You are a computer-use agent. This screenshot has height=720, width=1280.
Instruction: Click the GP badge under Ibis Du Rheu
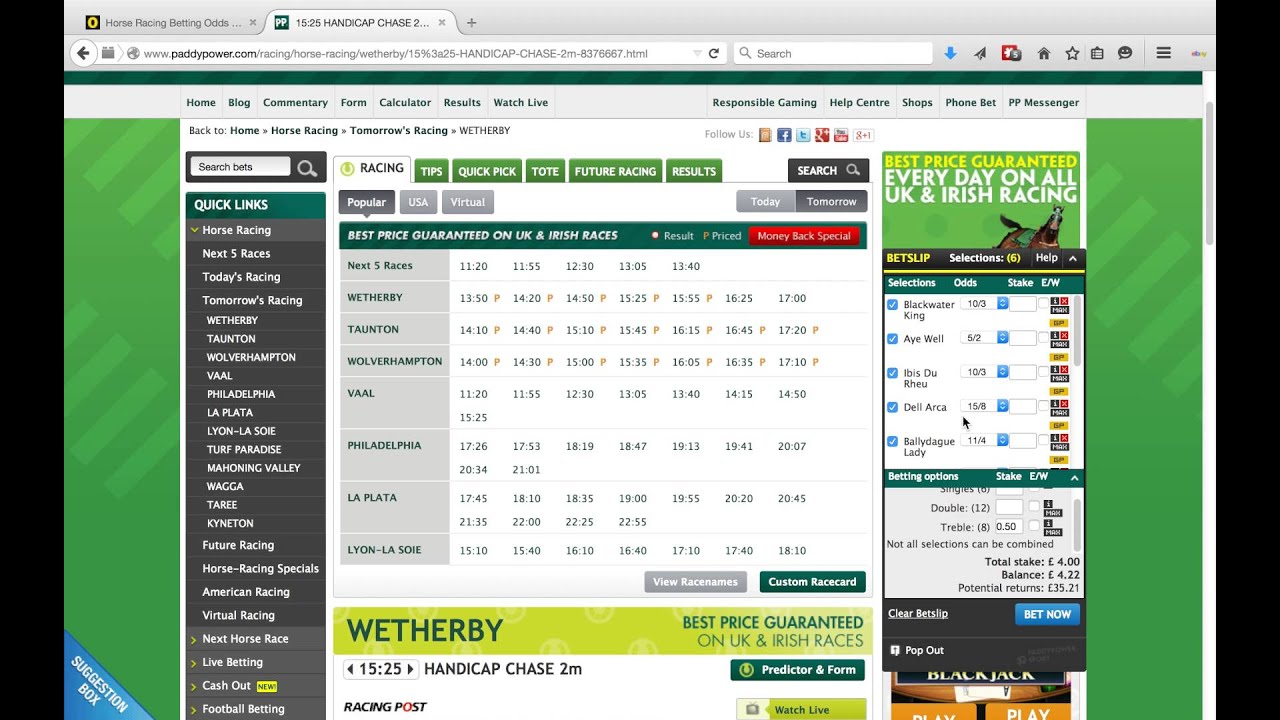tap(1059, 391)
